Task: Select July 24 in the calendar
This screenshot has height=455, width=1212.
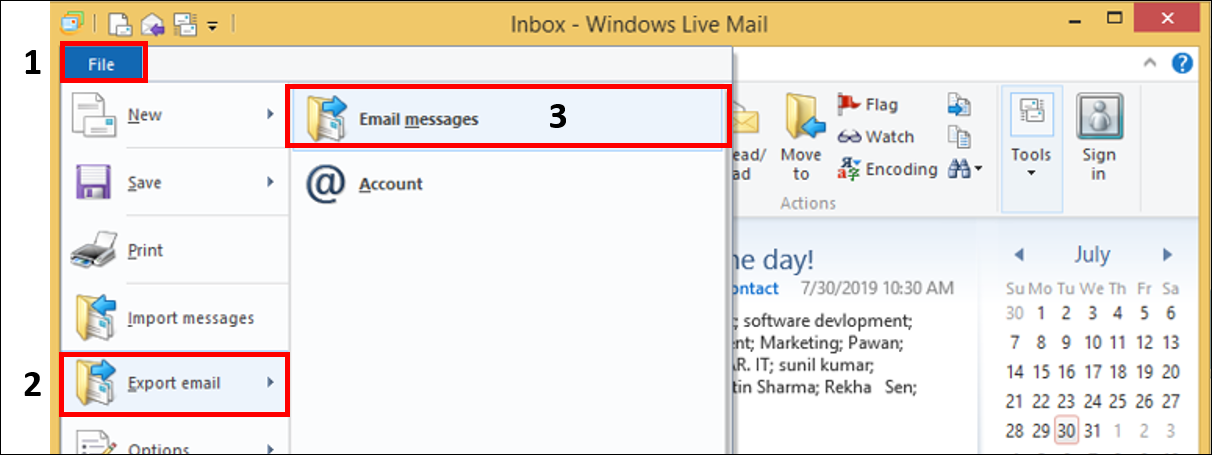Action: click(1092, 401)
